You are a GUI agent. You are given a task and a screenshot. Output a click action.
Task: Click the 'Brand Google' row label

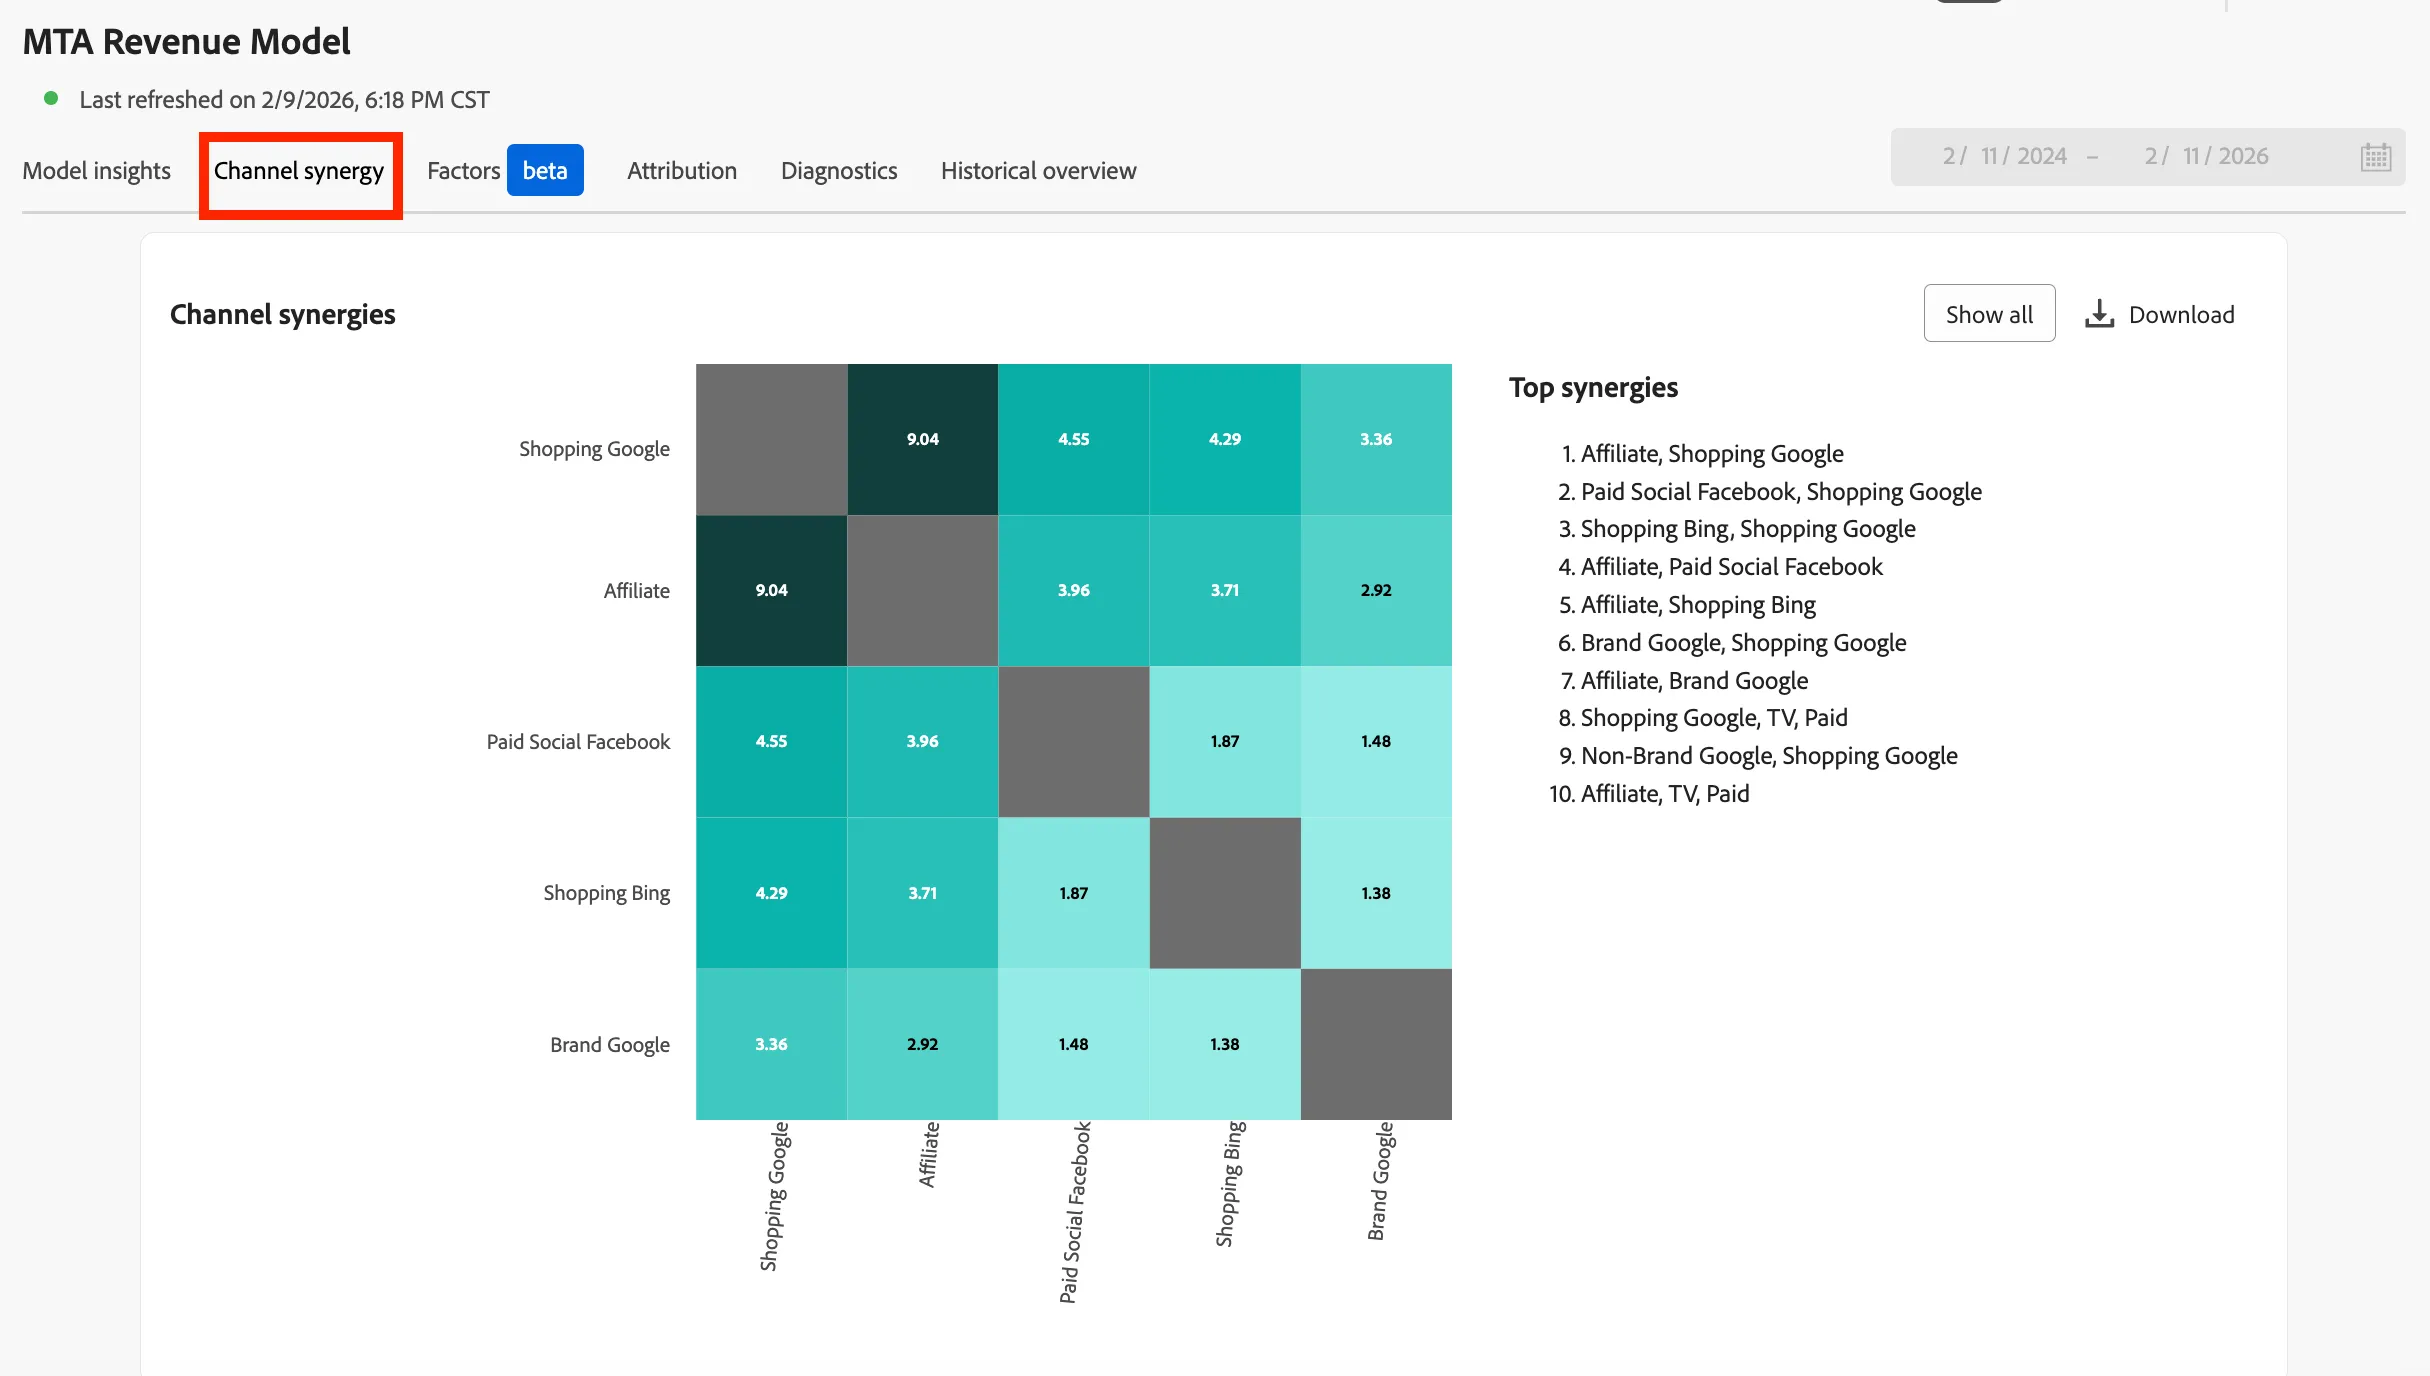point(610,1045)
